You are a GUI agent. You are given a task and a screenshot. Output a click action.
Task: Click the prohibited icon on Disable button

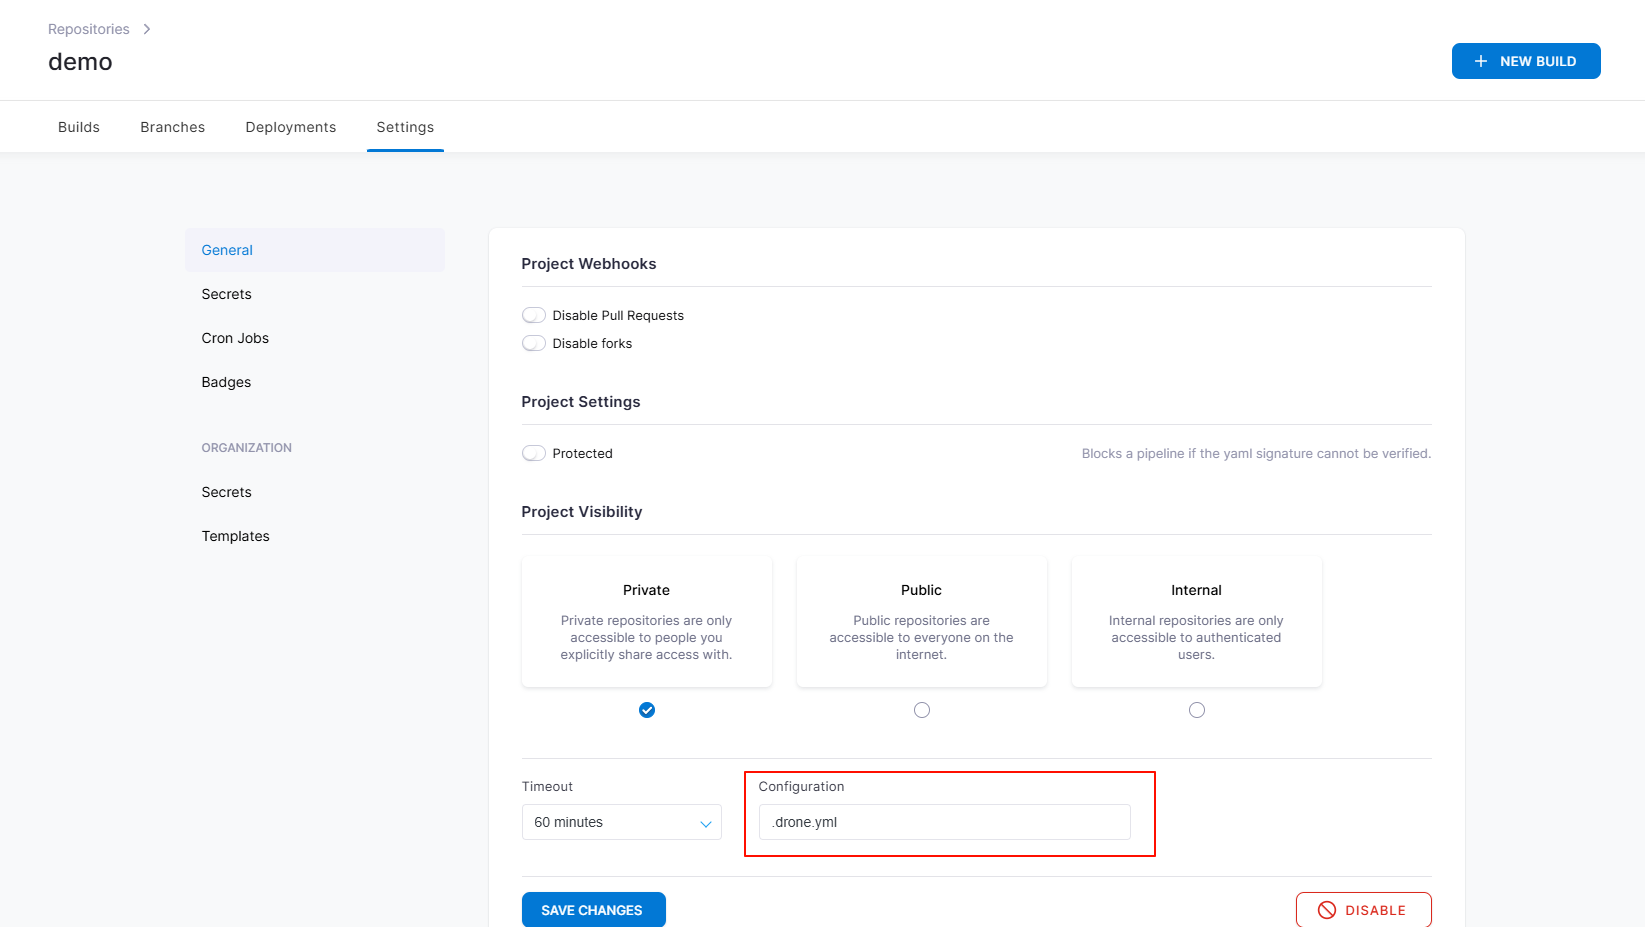1327,910
